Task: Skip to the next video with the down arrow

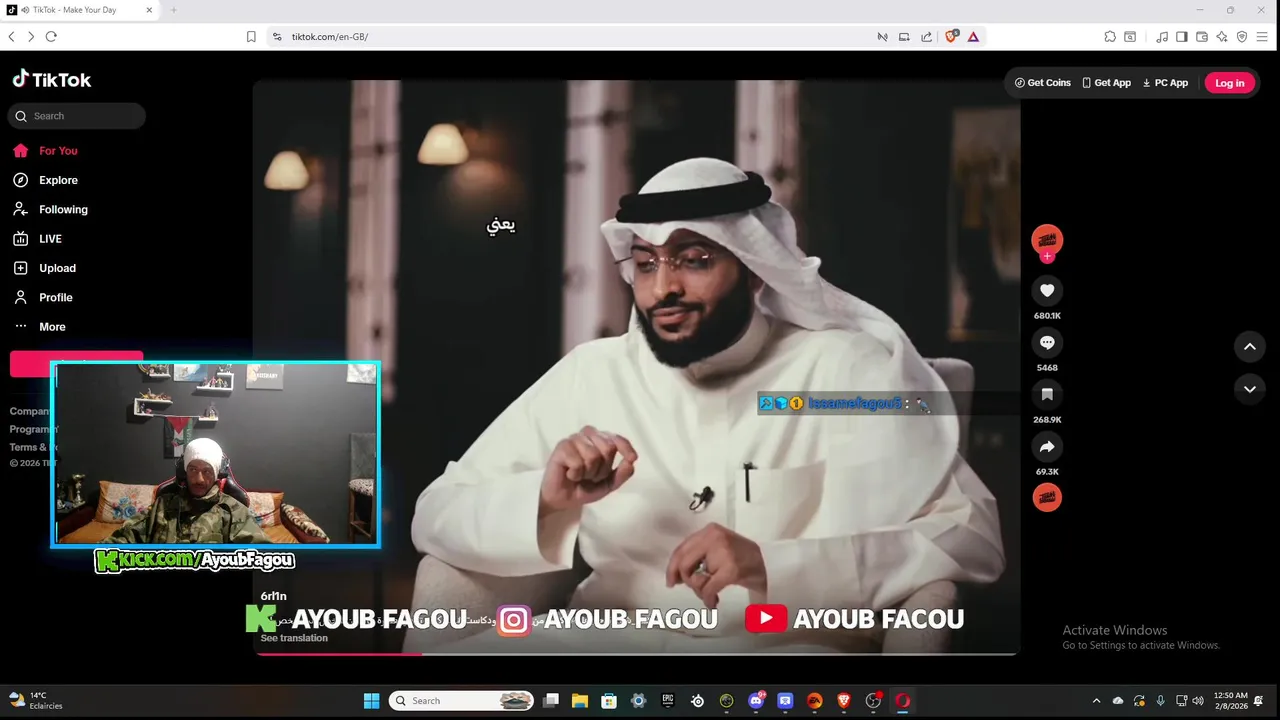Action: point(1249,389)
